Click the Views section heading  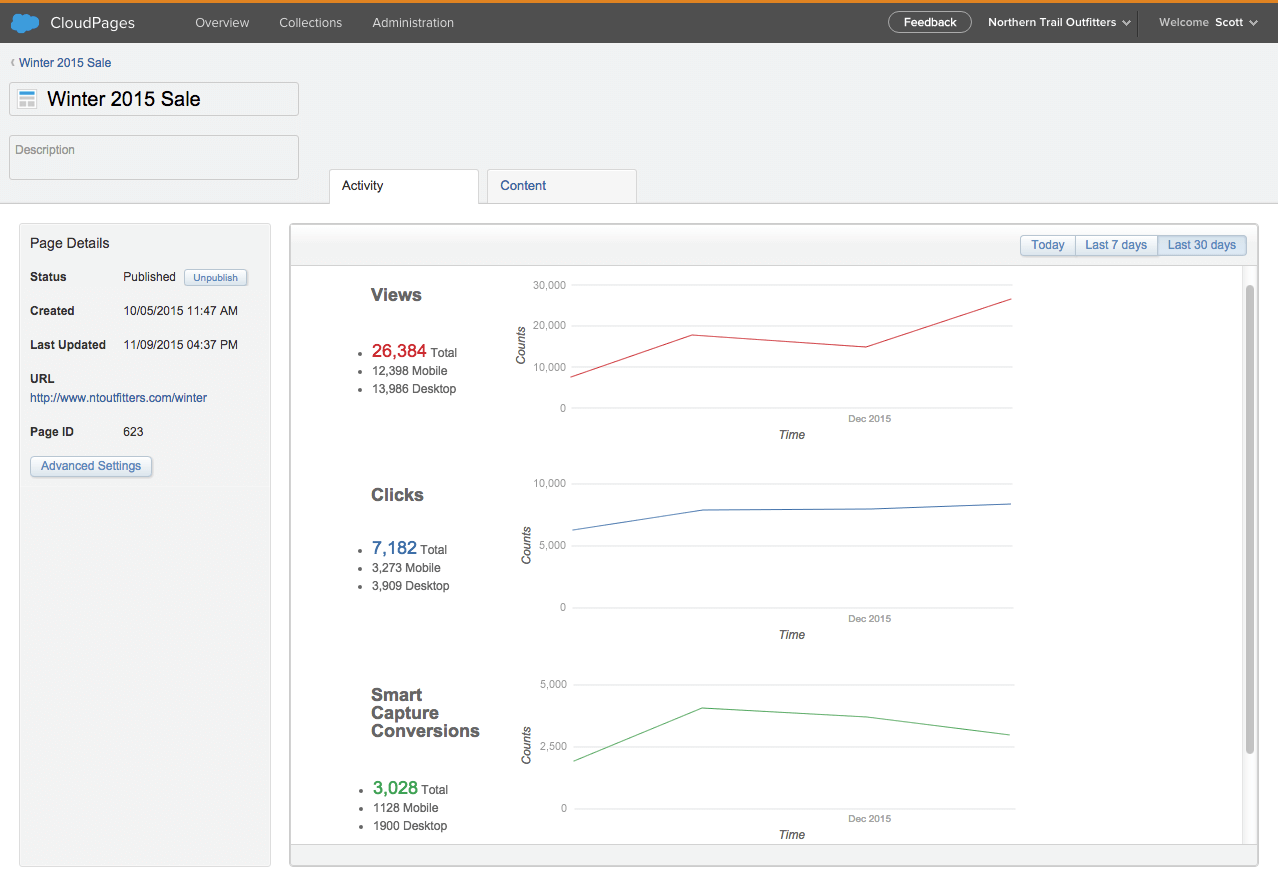pos(396,295)
